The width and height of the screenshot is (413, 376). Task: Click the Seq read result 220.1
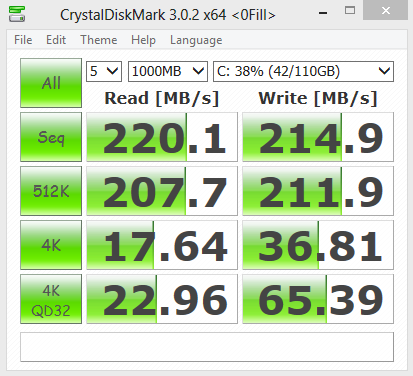click(162, 137)
